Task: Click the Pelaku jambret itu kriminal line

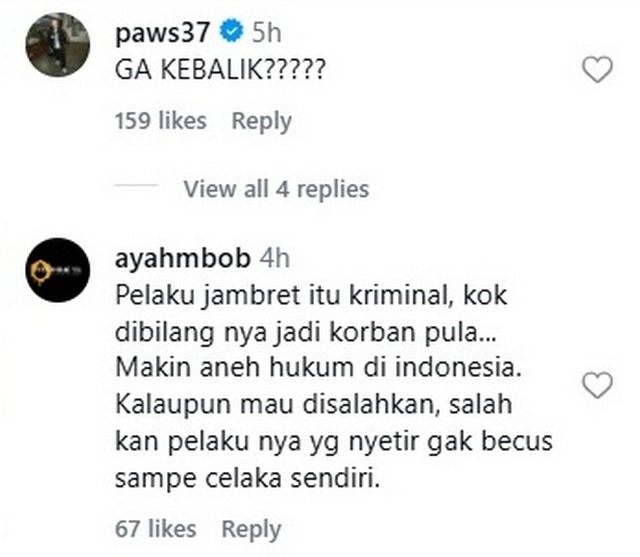Action: tap(311, 295)
